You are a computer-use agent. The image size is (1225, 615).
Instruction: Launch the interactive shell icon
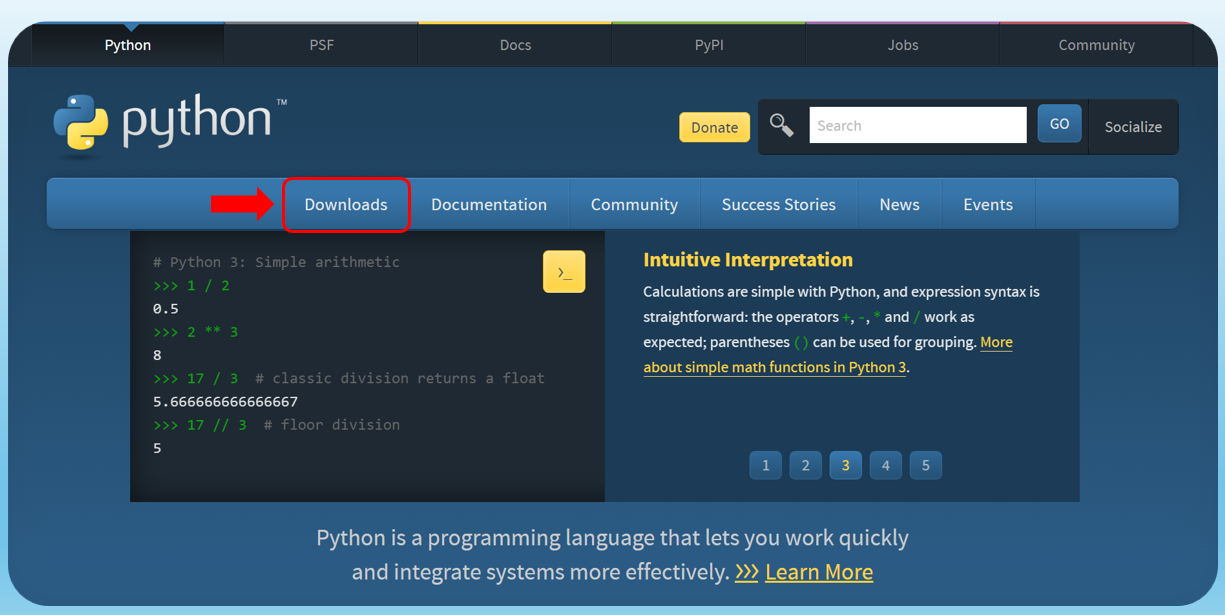[x=564, y=272]
